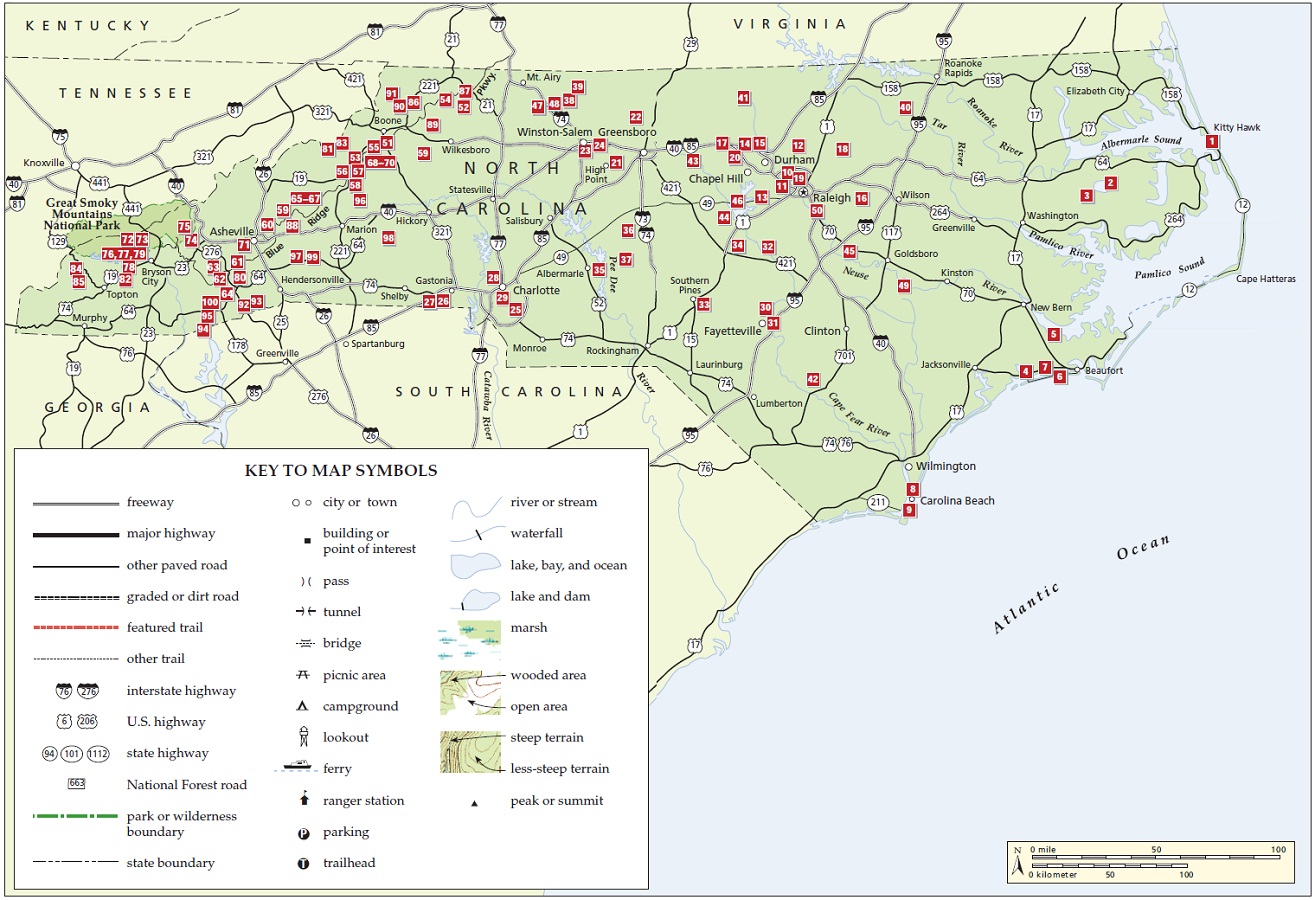
Task: Select the Charlotte city label
Action: [536, 291]
